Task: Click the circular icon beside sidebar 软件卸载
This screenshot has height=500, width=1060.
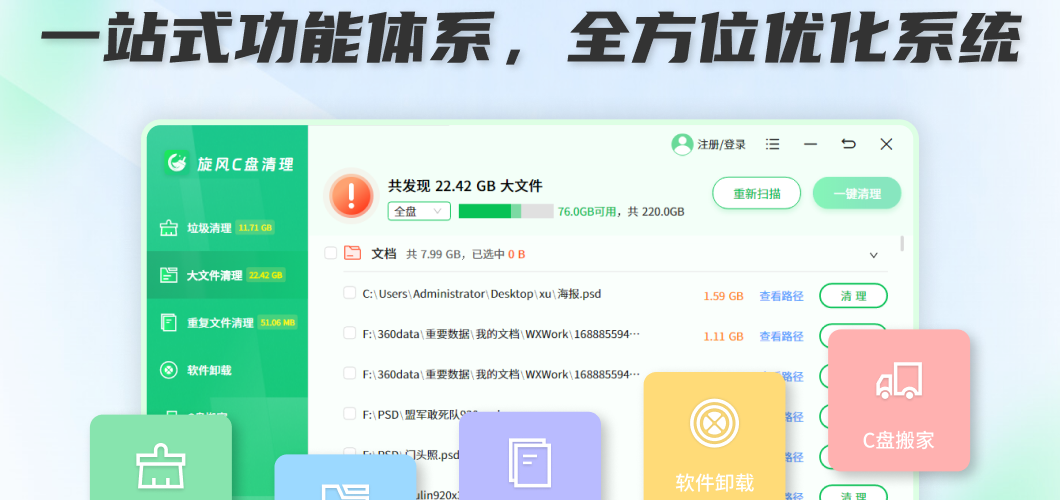Action: (168, 370)
